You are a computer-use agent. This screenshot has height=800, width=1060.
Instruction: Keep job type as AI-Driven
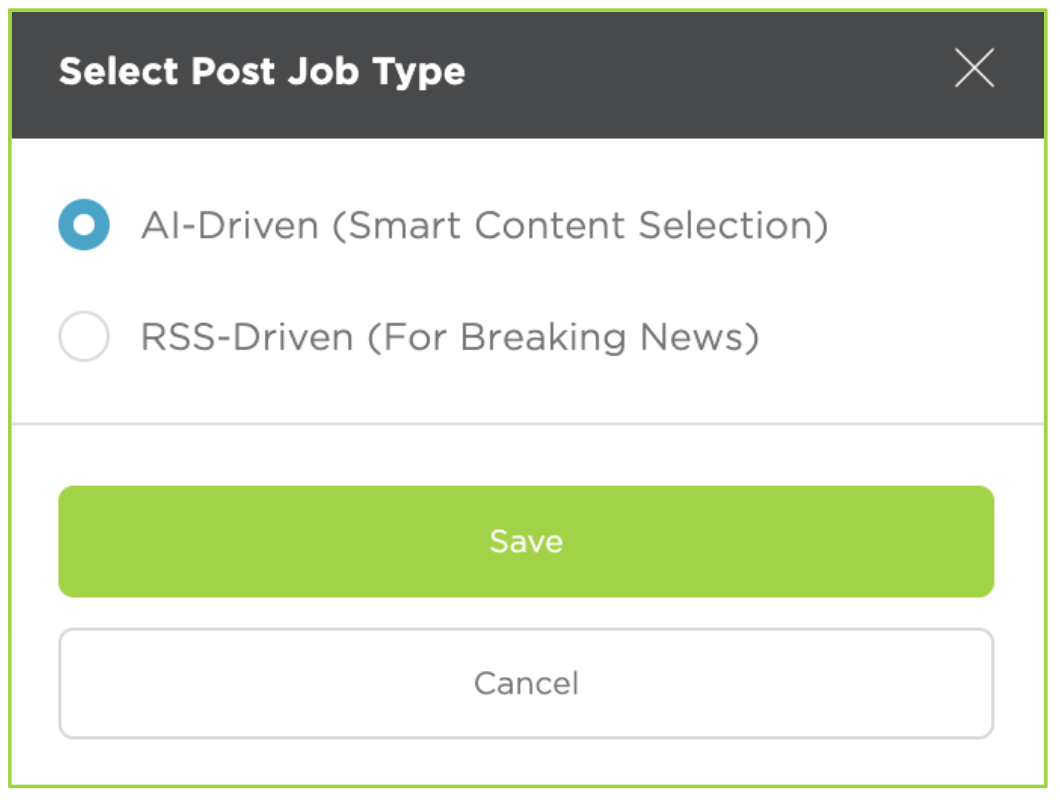click(x=84, y=225)
